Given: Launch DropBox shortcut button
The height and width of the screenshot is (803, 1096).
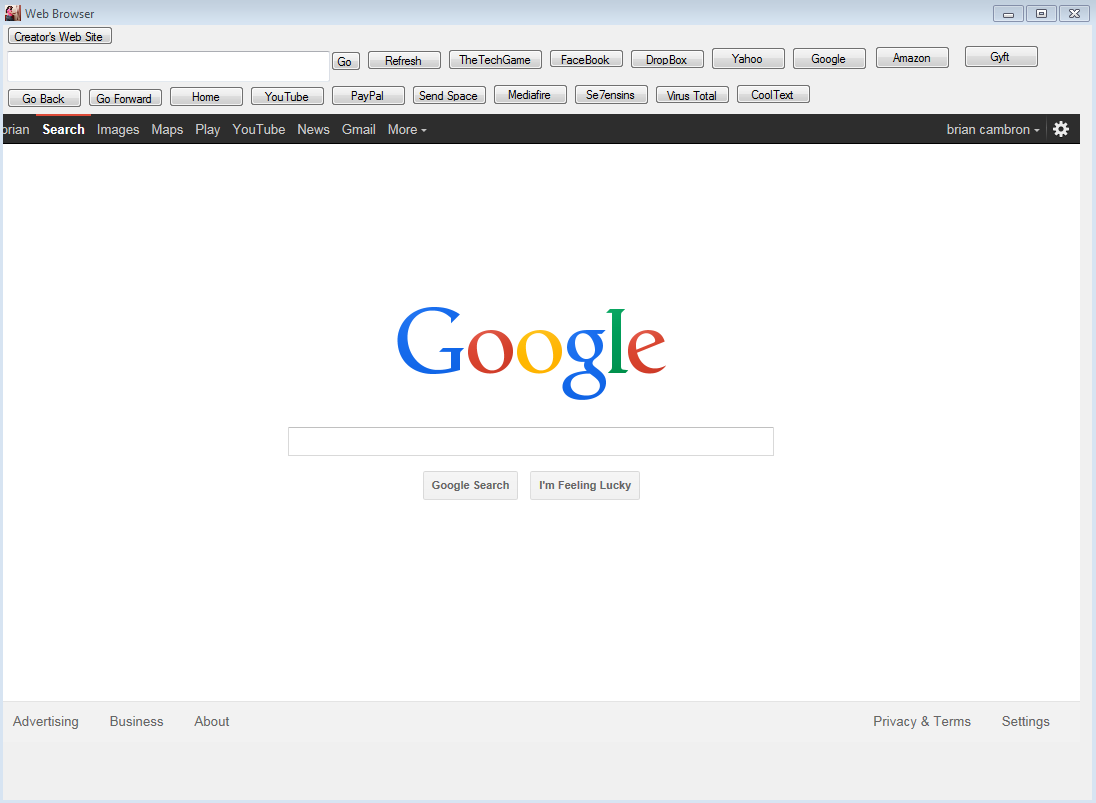Looking at the screenshot, I should (667, 60).
